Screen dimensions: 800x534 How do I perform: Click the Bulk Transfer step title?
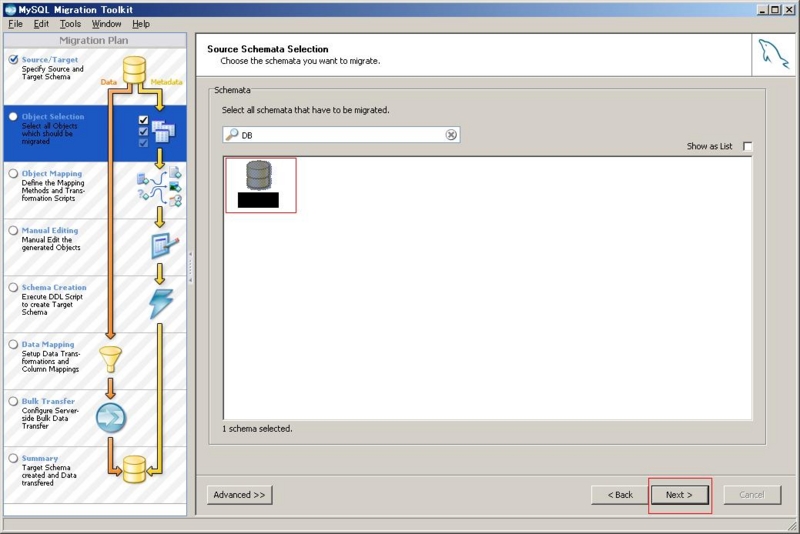coord(48,401)
